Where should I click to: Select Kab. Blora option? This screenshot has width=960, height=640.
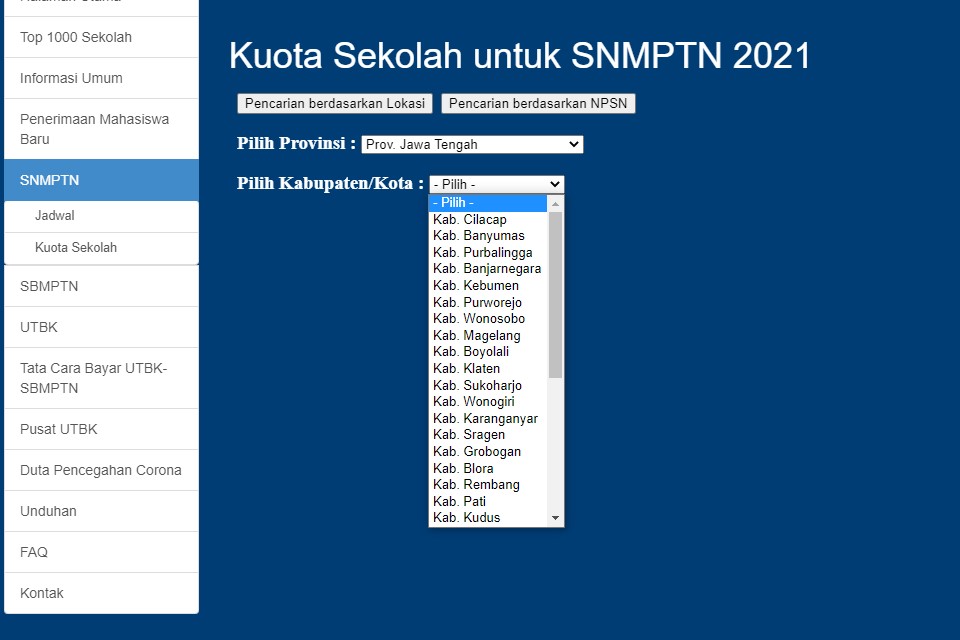(x=488, y=469)
